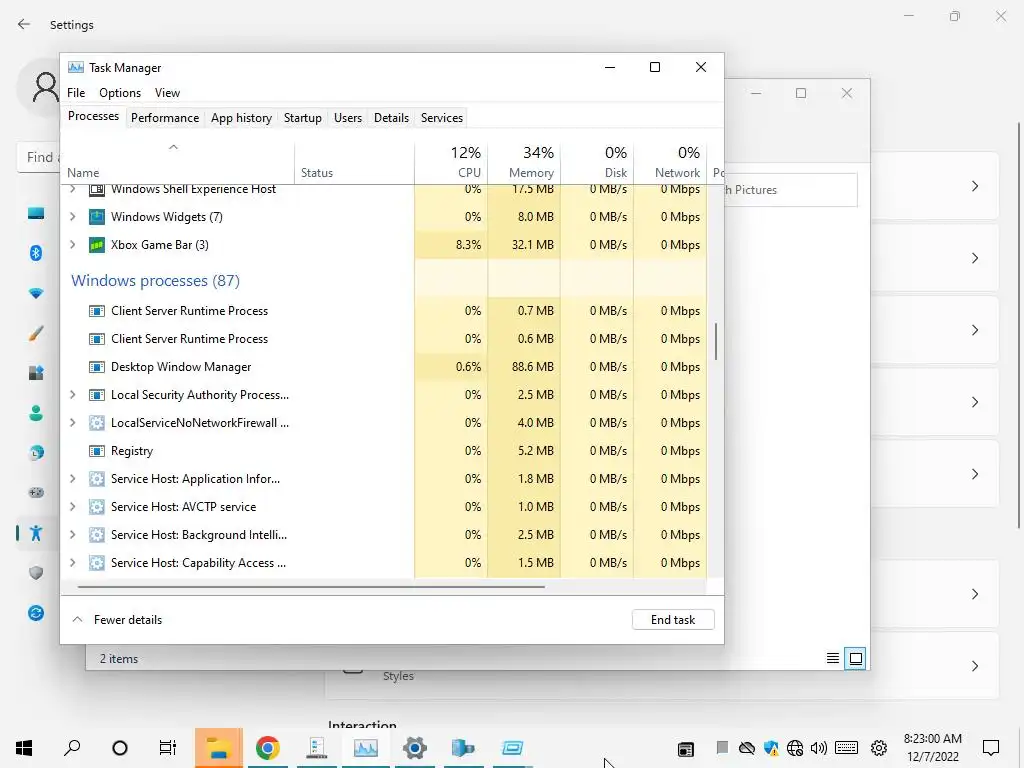Open Bluetooth & devices icon in Settings sidebar
This screenshot has height=768, width=1024.
(36, 253)
